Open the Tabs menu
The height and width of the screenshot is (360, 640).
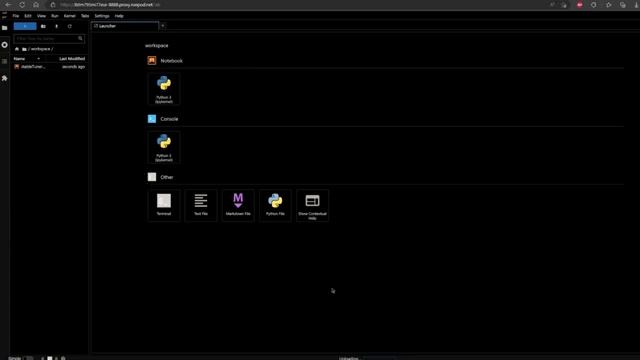(x=85, y=16)
